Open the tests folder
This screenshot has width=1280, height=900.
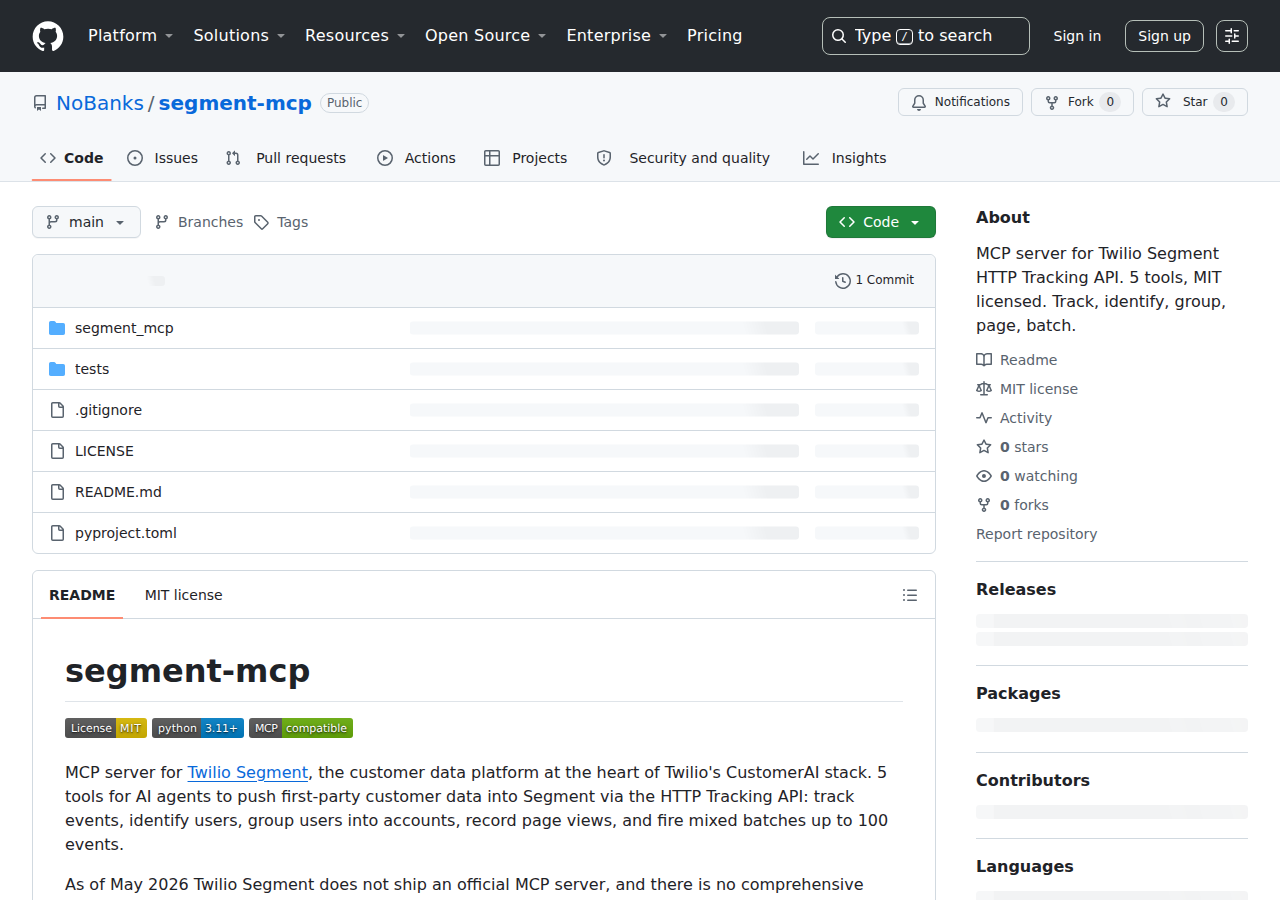tap(92, 369)
